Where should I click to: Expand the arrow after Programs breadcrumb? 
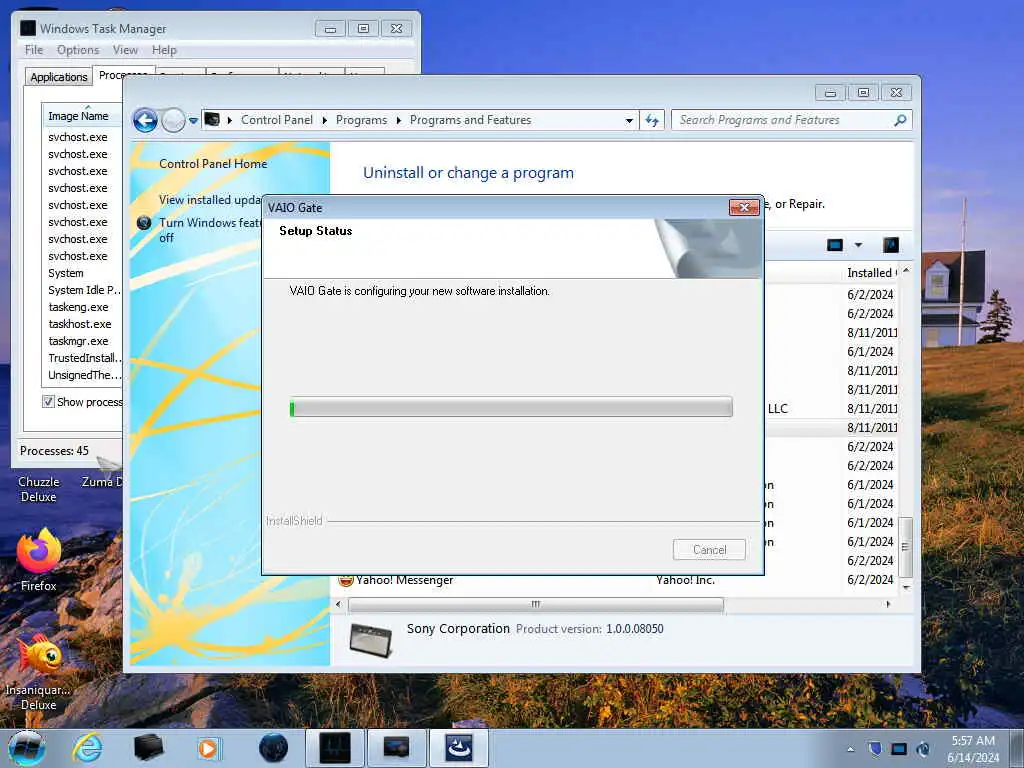point(398,120)
